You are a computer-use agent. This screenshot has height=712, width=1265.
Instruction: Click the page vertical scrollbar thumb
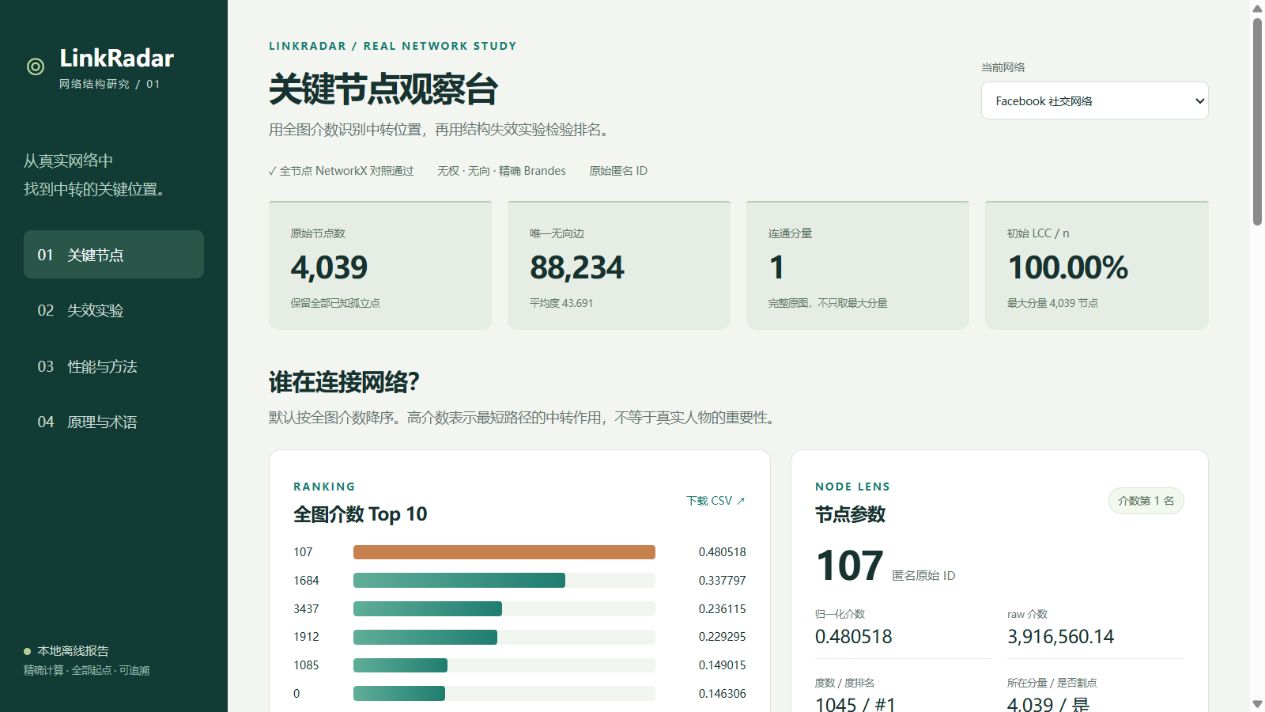click(1257, 120)
